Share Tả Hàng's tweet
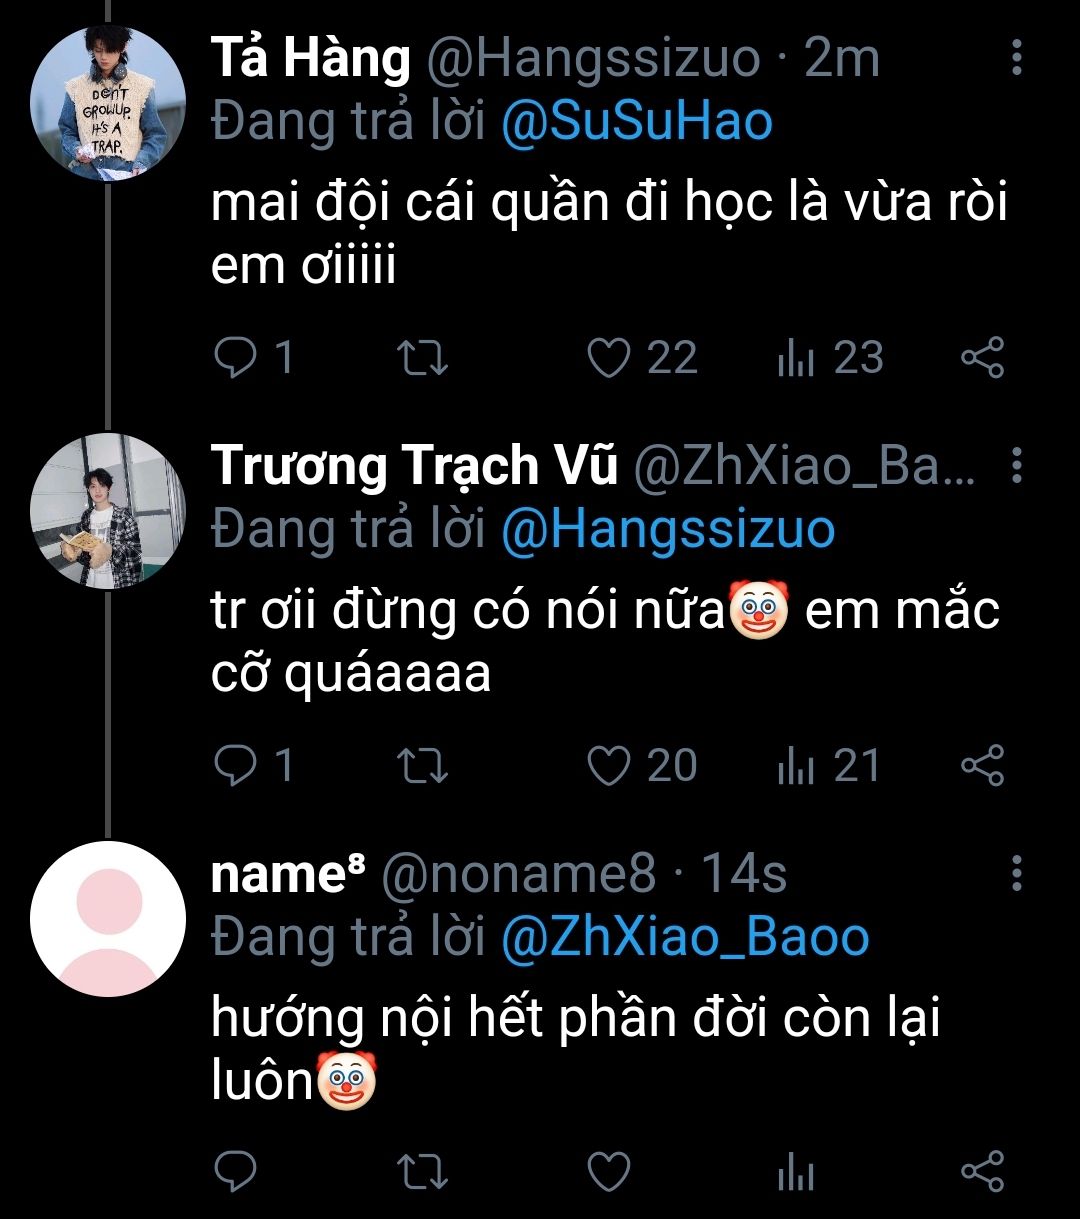Screen dimensions: 1080x1219 pos(982,358)
